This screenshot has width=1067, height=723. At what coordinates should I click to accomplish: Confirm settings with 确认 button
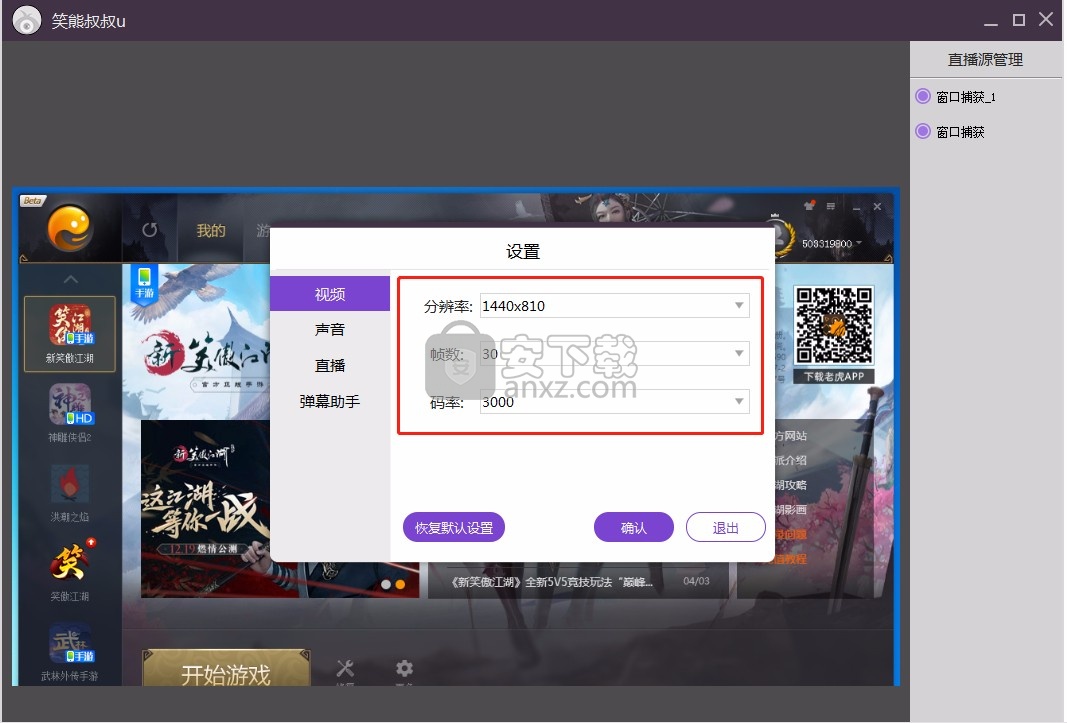(634, 528)
